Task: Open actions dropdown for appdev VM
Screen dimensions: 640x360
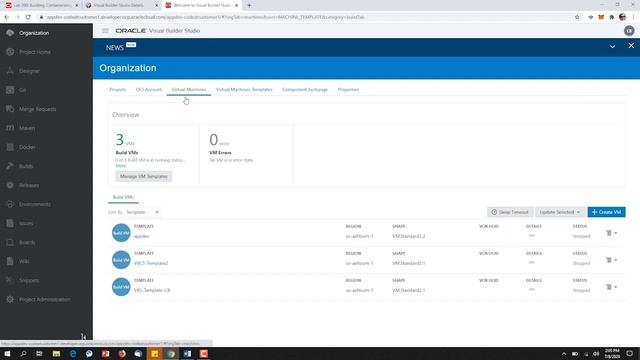Action: 611,233
